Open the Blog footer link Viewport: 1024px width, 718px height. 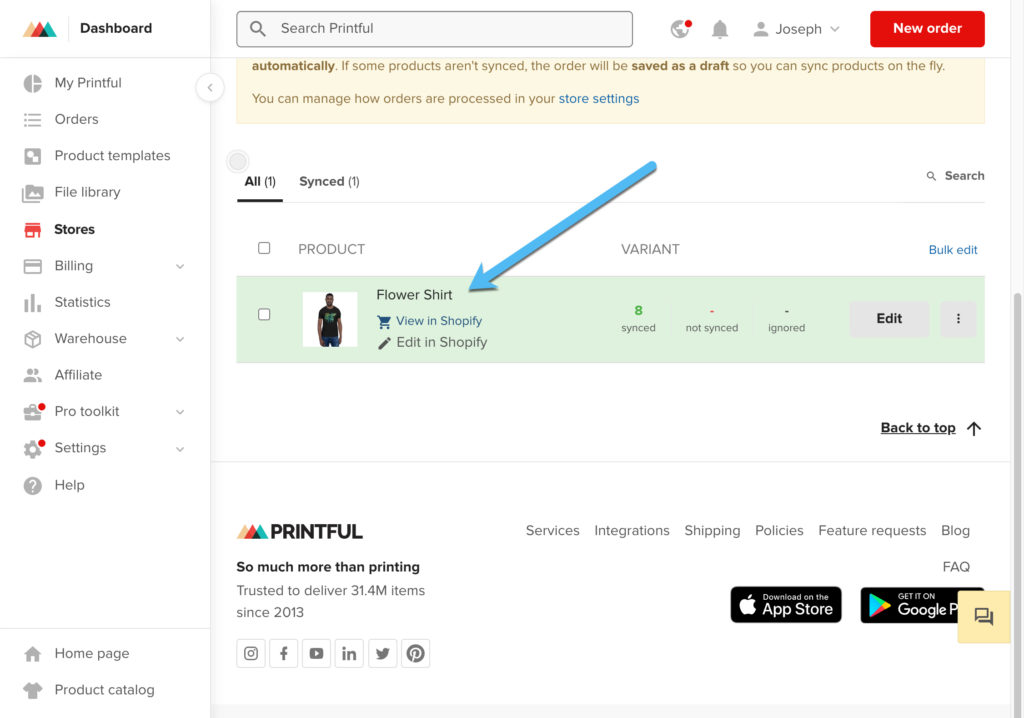point(955,530)
